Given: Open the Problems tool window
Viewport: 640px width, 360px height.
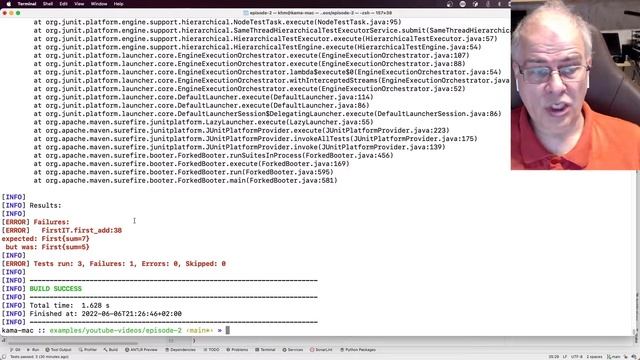Looking at the screenshot, I should [237, 350].
